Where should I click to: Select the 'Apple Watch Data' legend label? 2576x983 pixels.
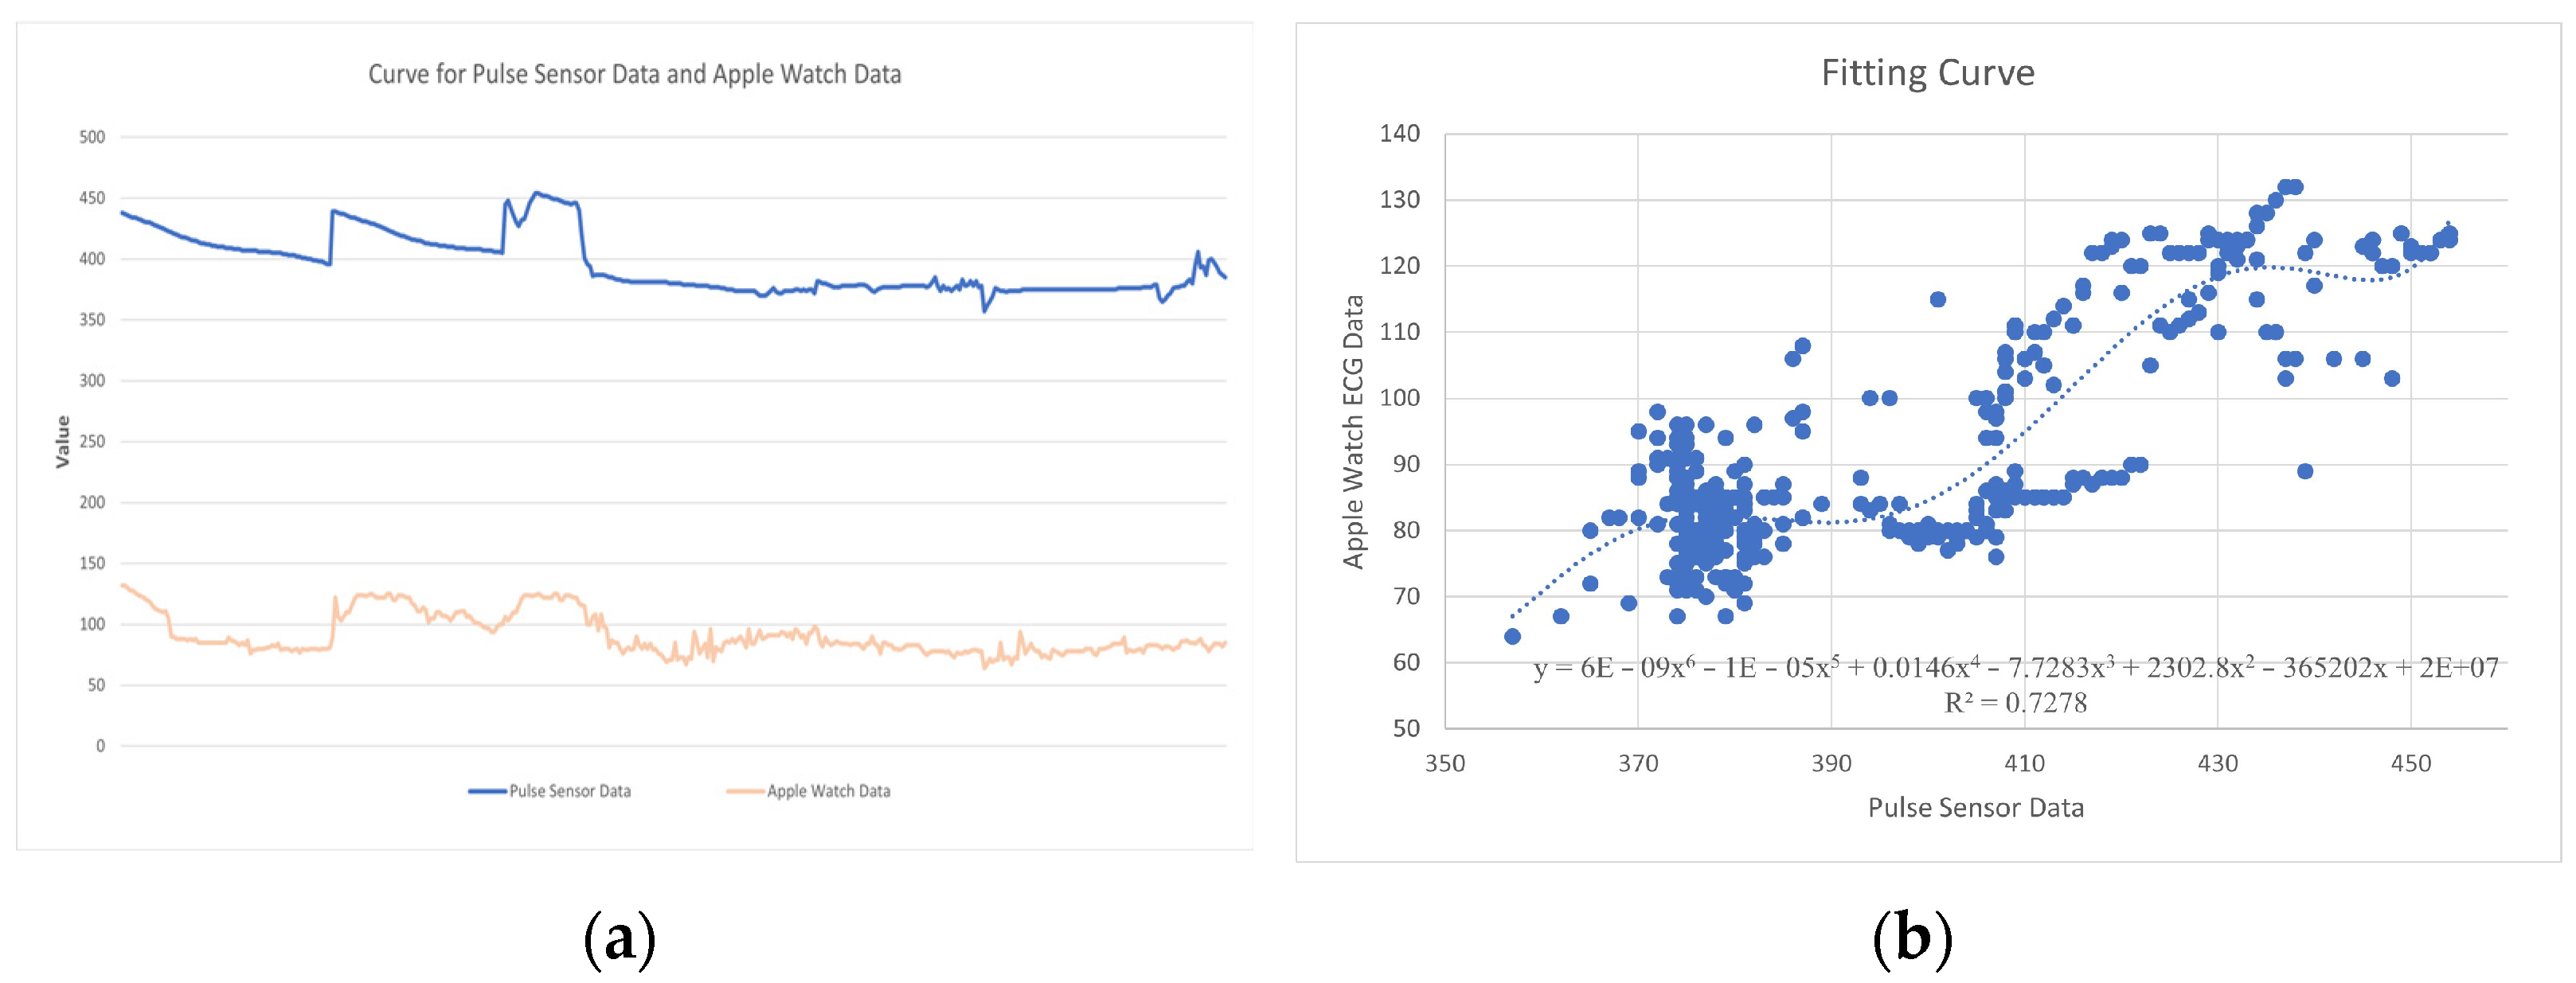coord(828,791)
